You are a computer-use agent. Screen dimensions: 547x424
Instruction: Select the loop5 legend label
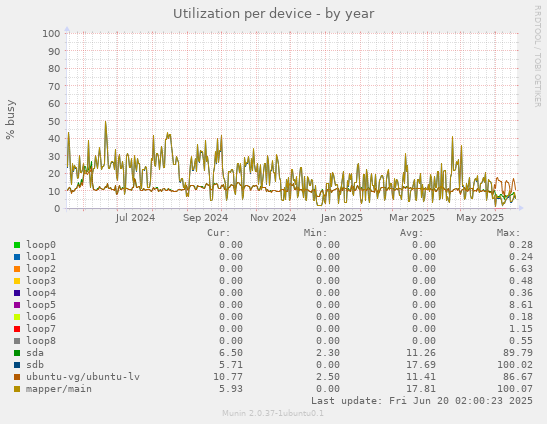[x=41, y=305]
